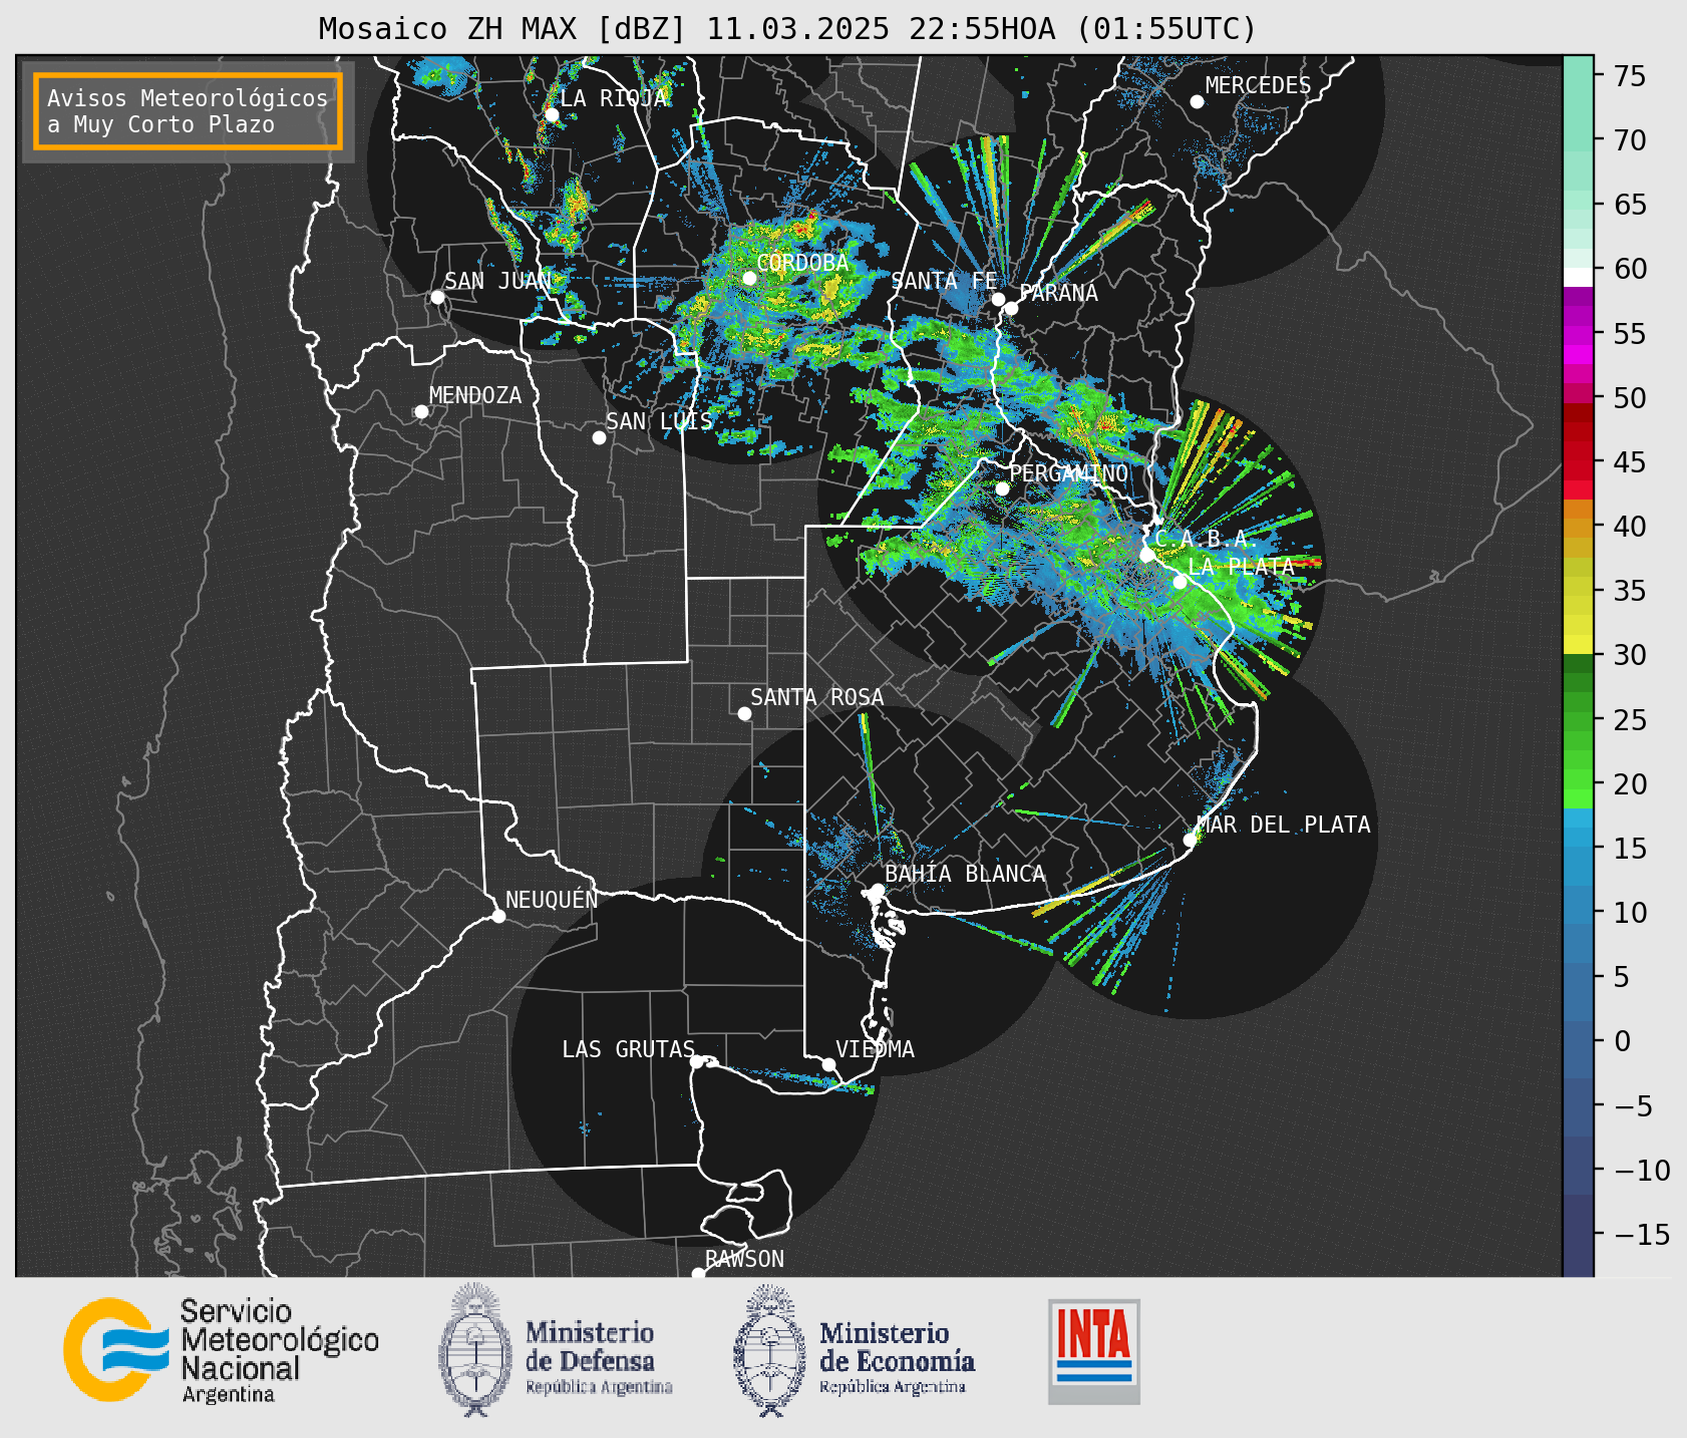This screenshot has width=1687, height=1438.
Task: Pick the yellow 30 dBZ colorbar band
Action: (1578, 646)
